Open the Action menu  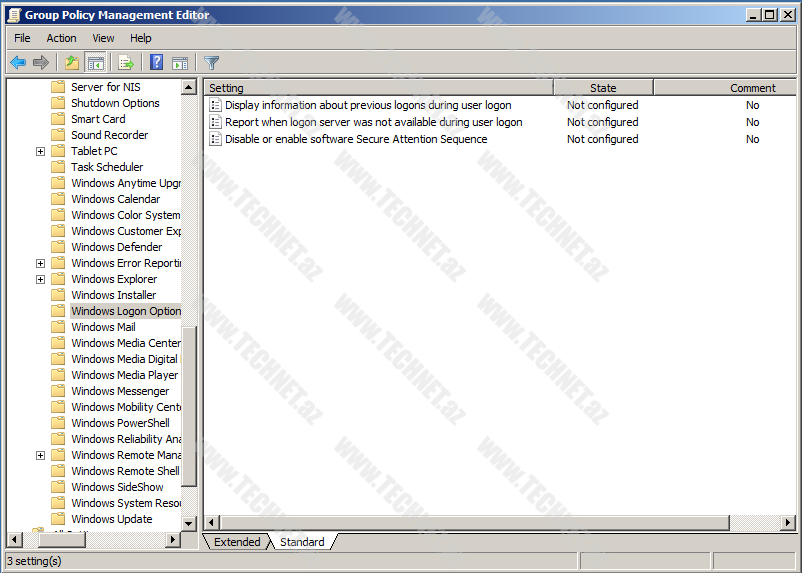coord(61,38)
